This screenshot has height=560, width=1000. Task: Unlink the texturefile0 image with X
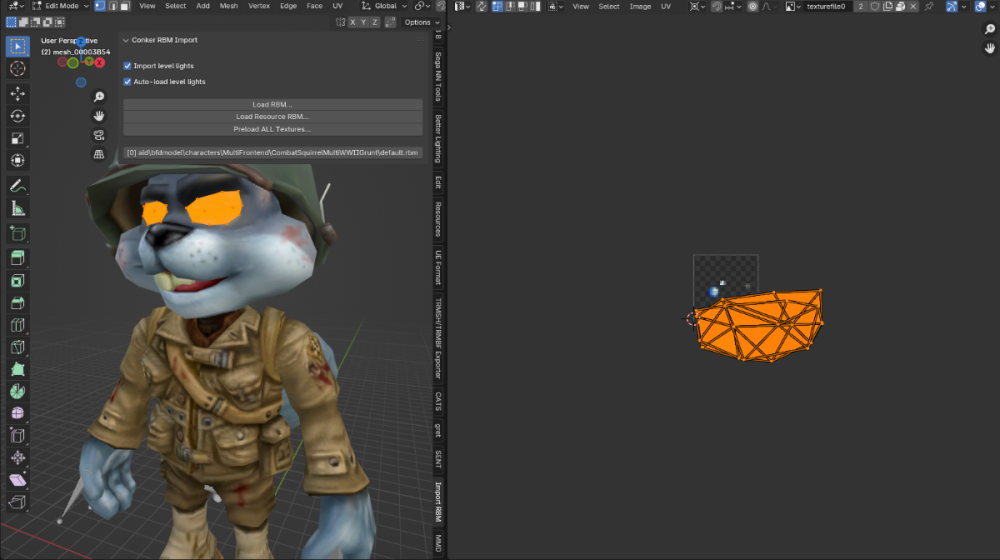[913, 6]
